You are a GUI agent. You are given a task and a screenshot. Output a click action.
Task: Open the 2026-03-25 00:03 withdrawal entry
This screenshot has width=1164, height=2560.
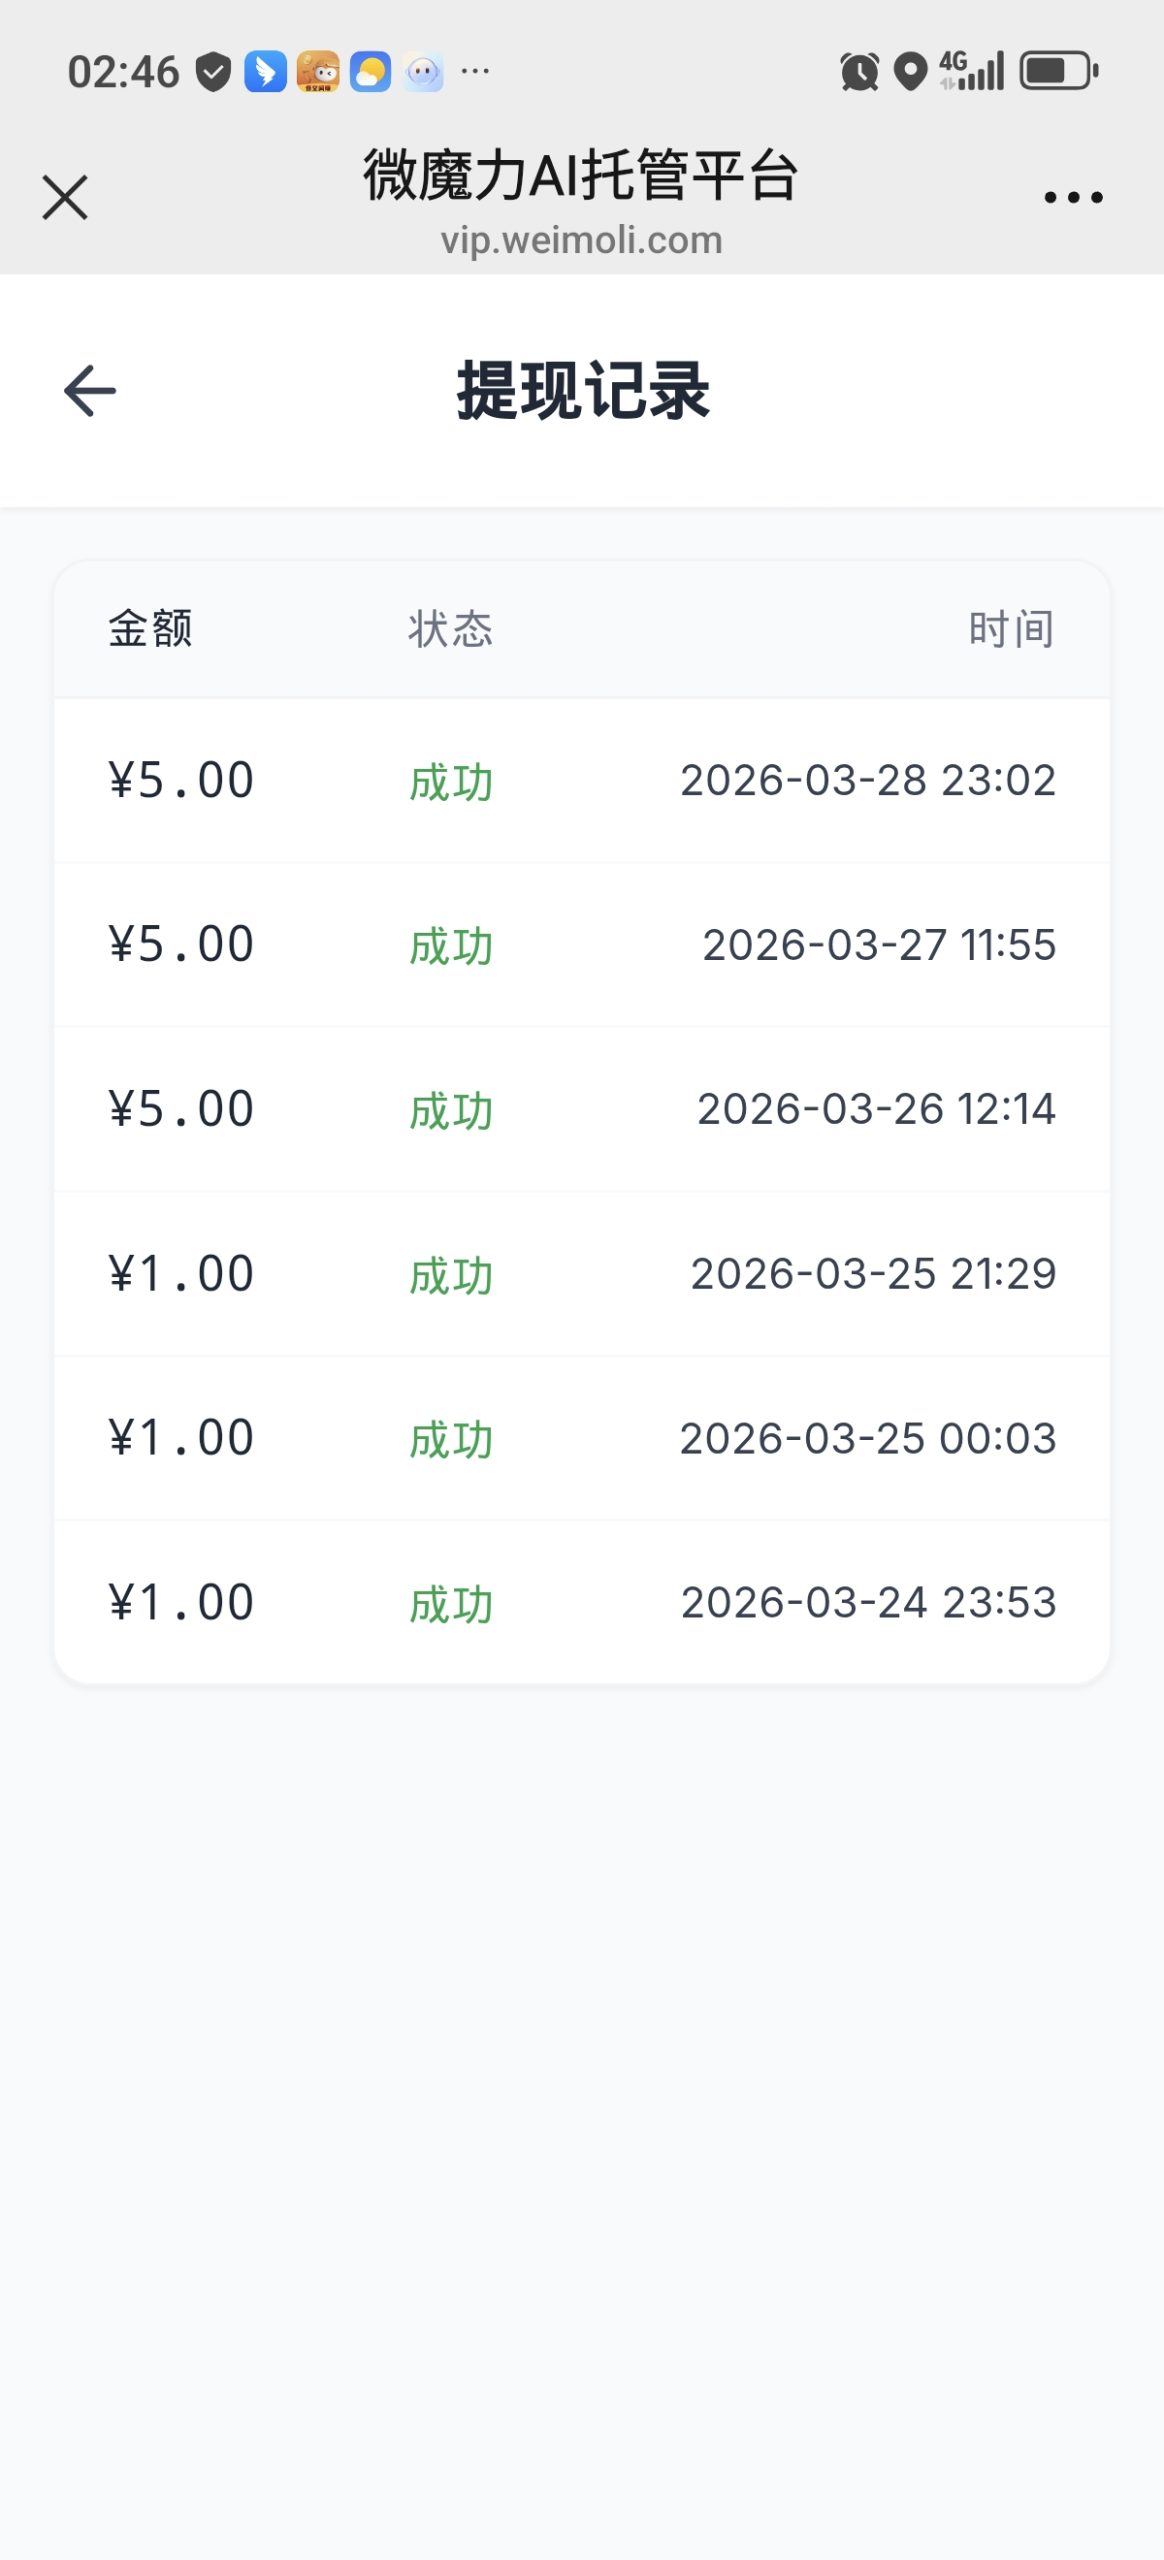point(582,1438)
